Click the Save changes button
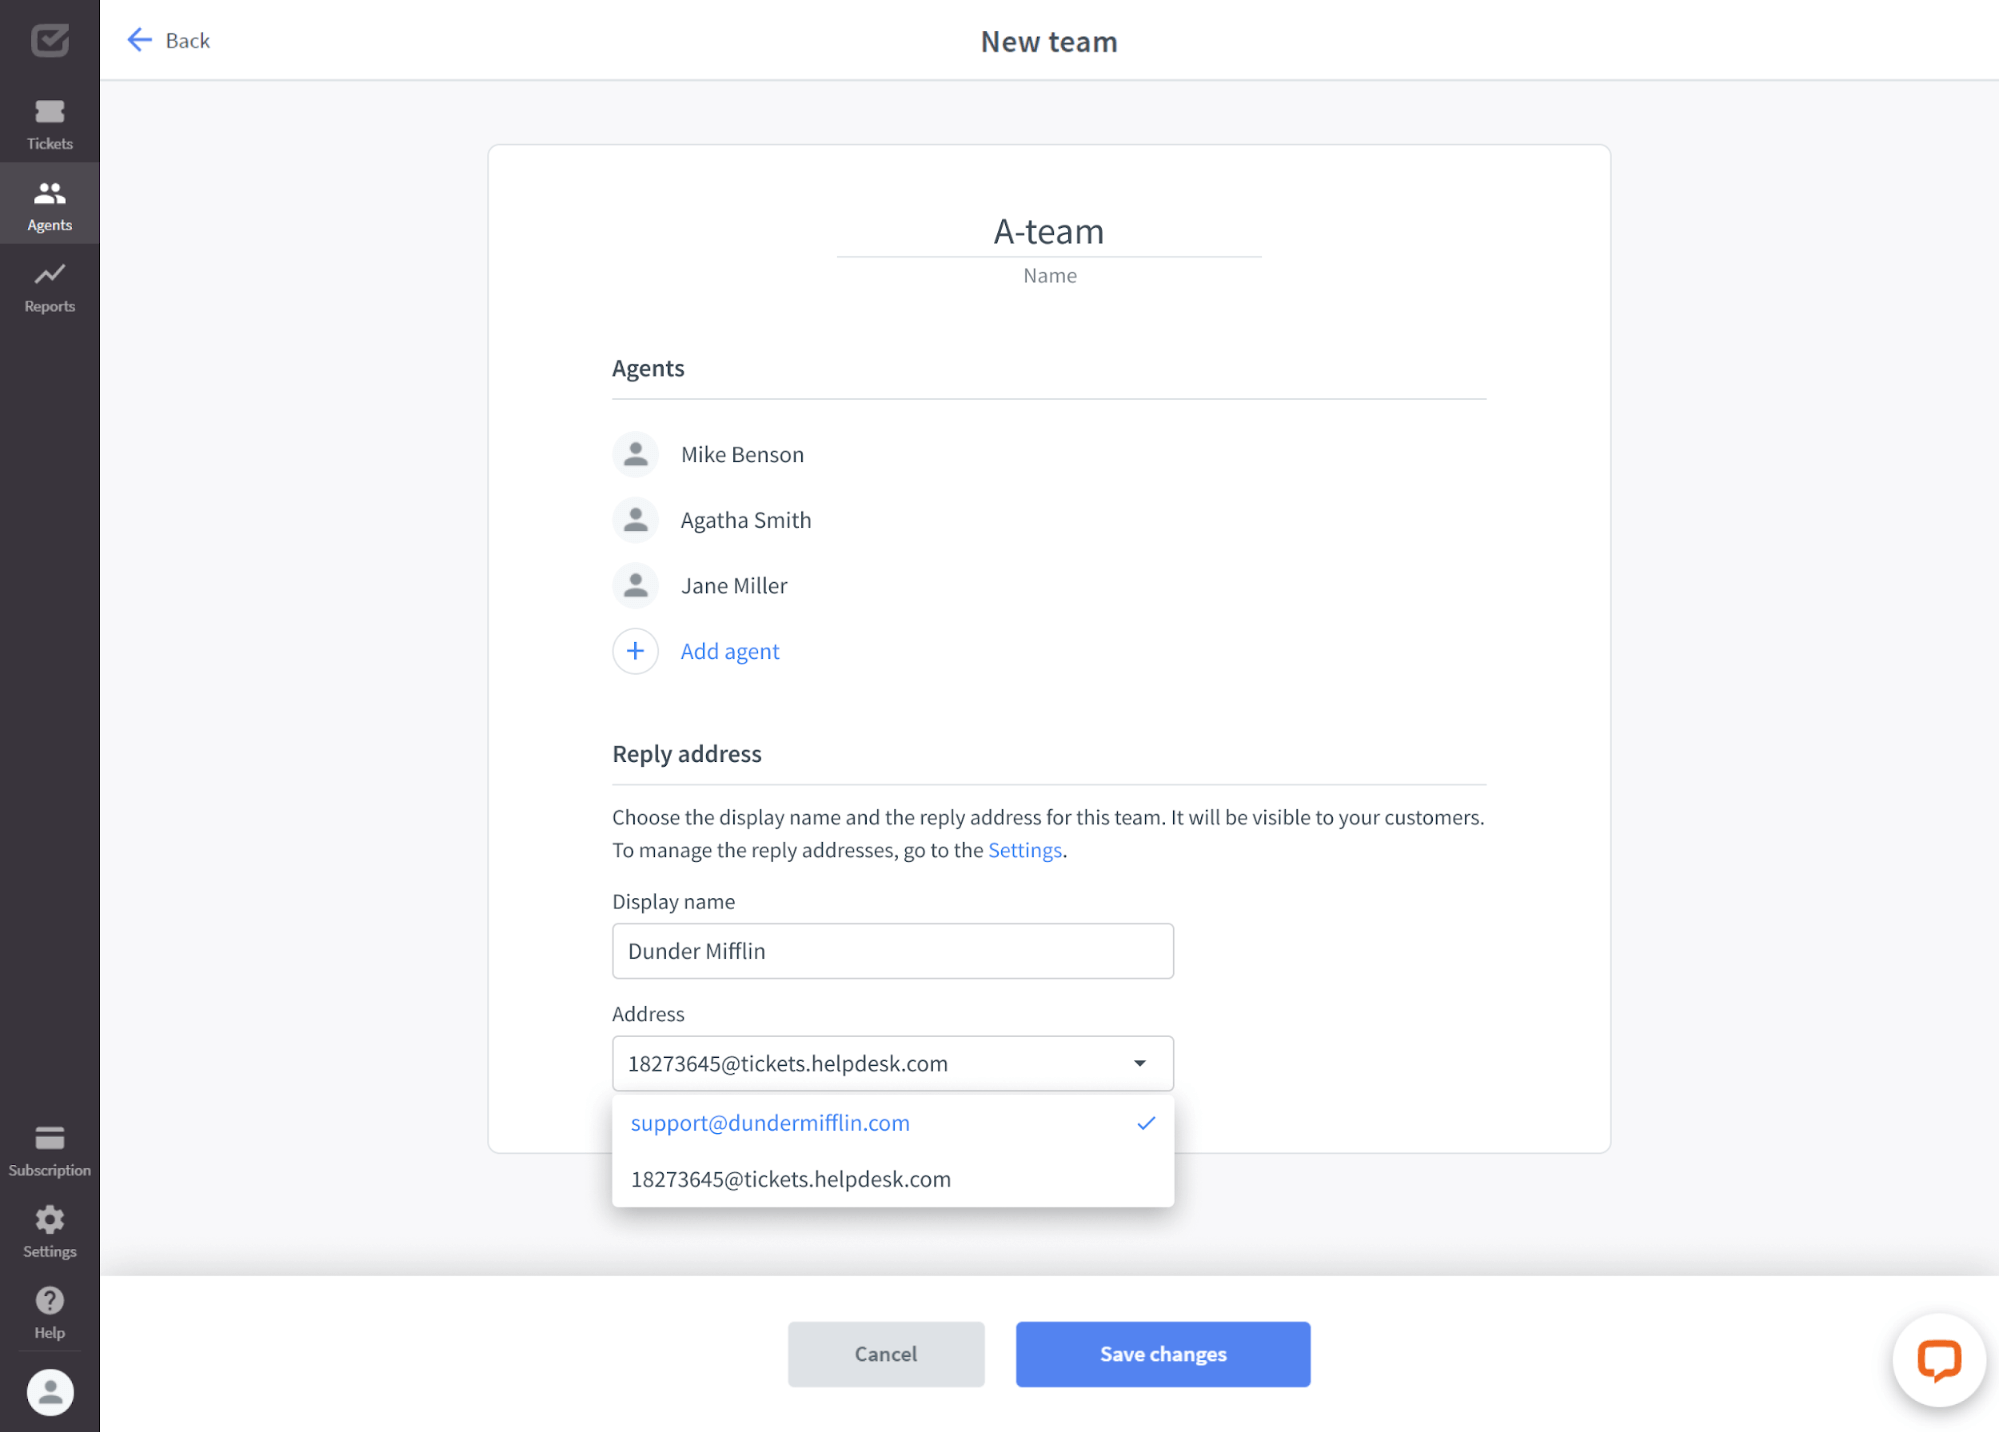1999x1433 pixels. [x=1163, y=1352]
